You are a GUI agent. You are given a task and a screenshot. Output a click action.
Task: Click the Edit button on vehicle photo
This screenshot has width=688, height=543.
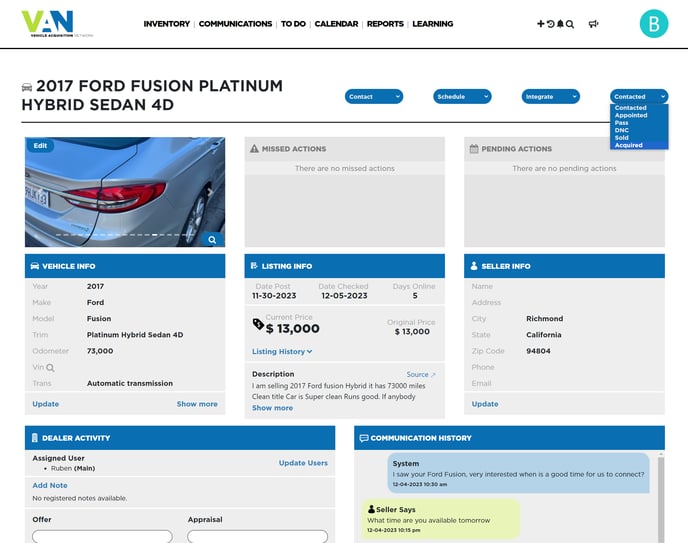tap(40, 146)
